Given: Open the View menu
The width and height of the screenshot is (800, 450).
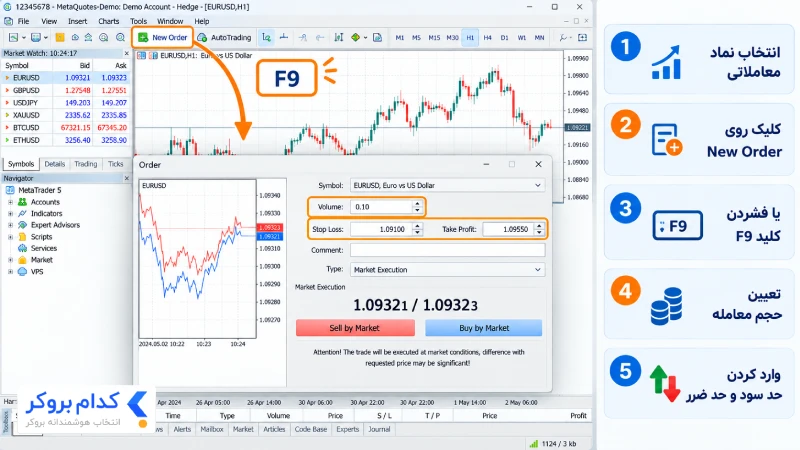Looking at the screenshot, I should (x=49, y=21).
